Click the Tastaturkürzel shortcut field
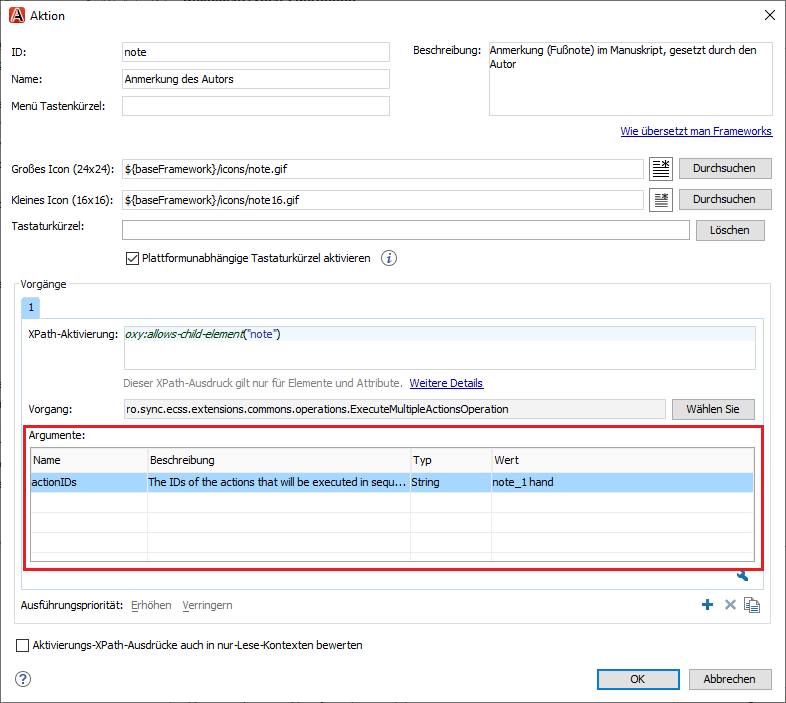Viewport: 786px width, 703px height. point(406,230)
